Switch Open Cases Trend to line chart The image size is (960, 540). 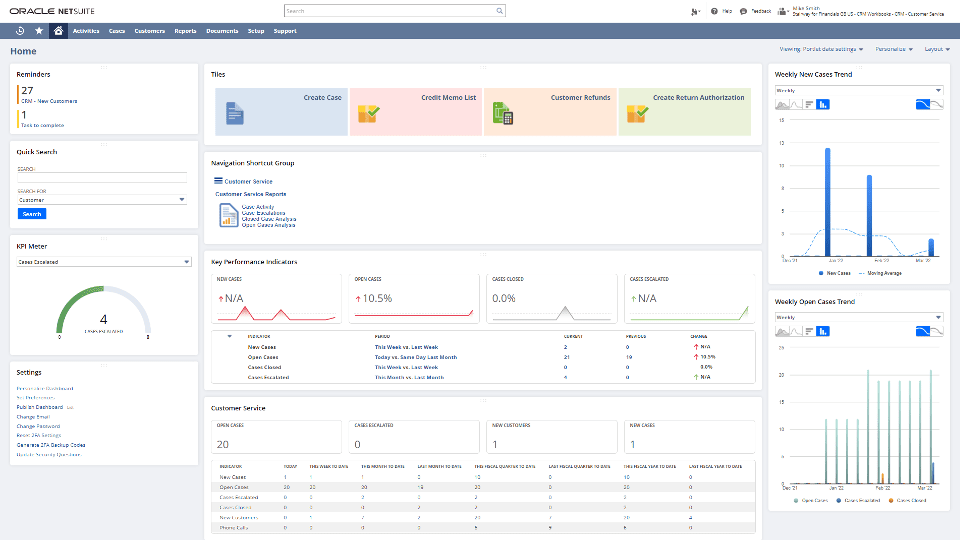(x=795, y=331)
